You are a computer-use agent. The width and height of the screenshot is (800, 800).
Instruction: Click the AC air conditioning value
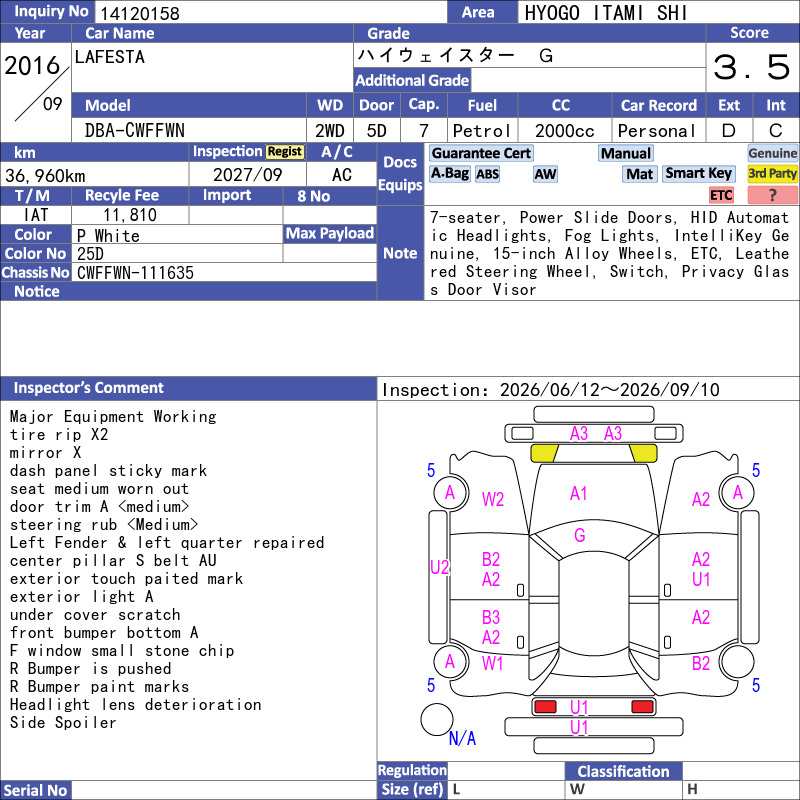click(341, 174)
